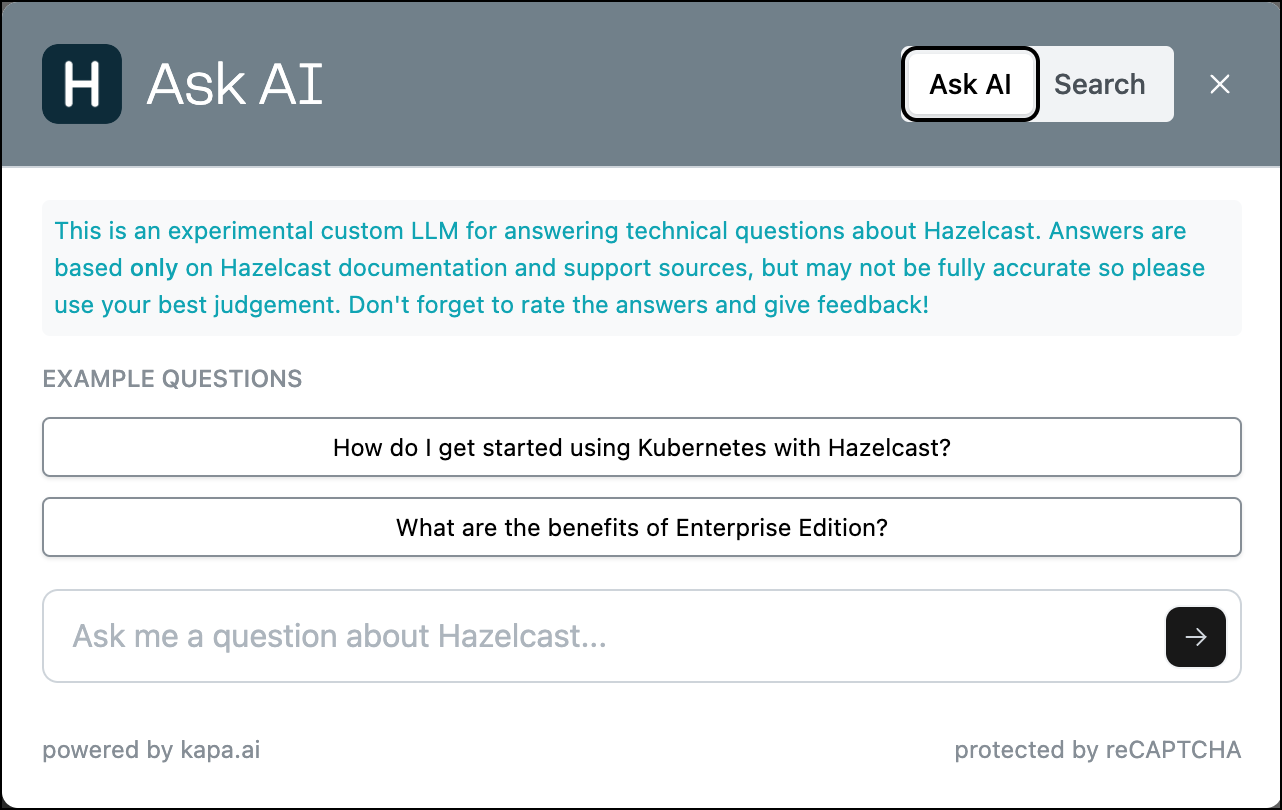Open the powered by kapa.ai link
Image resolution: width=1282 pixels, height=810 pixels.
coord(151,749)
